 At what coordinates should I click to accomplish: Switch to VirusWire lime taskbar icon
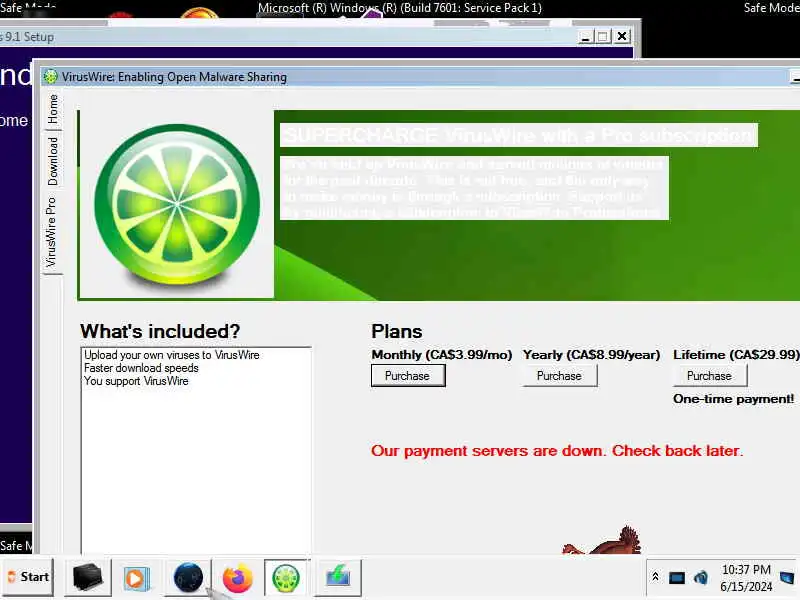pos(286,578)
